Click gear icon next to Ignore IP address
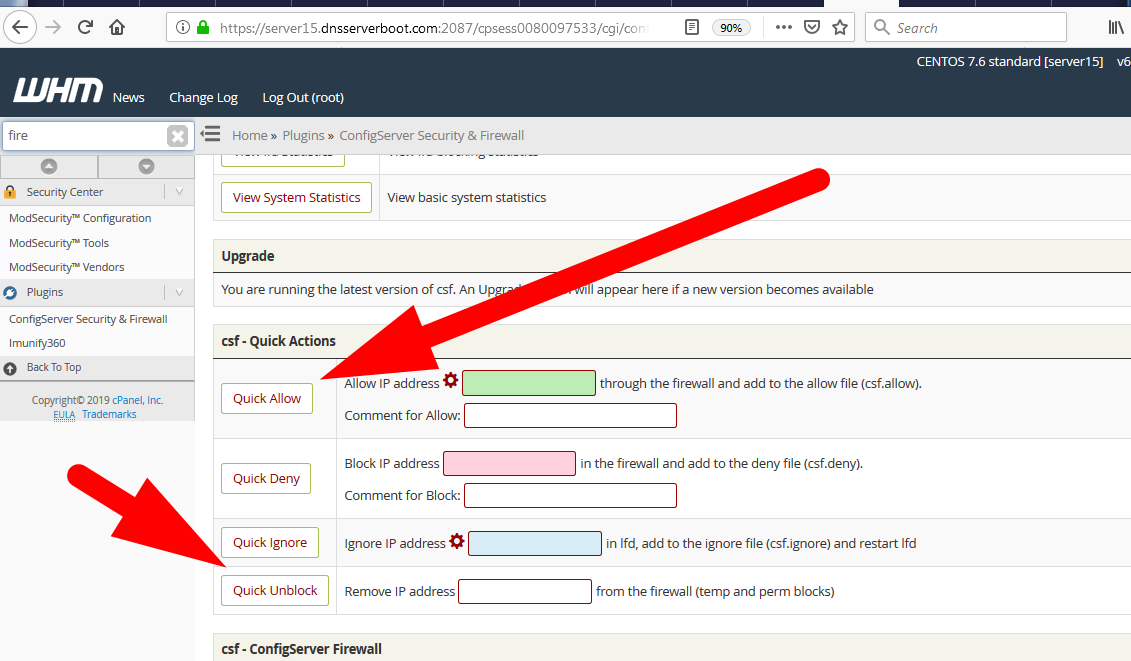Image resolution: width=1131 pixels, height=661 pixels. pyautogui.click(x=457, y=540)
